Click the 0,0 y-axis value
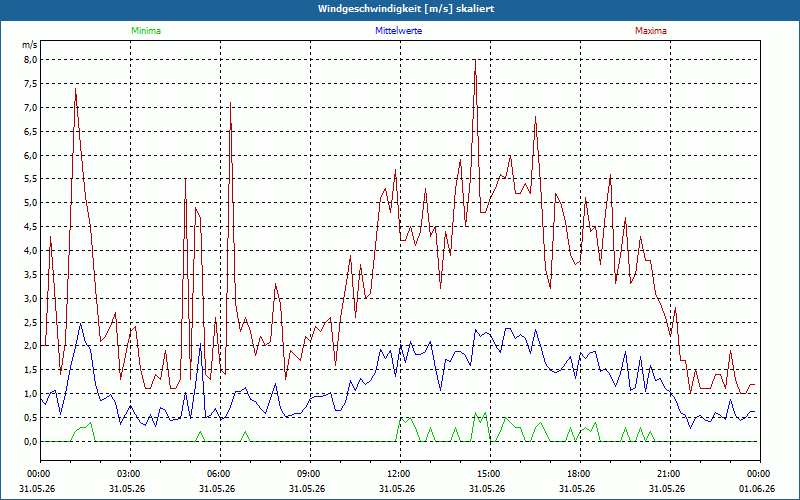The height and width of the screenshot is (500, 800). (30, 442)
